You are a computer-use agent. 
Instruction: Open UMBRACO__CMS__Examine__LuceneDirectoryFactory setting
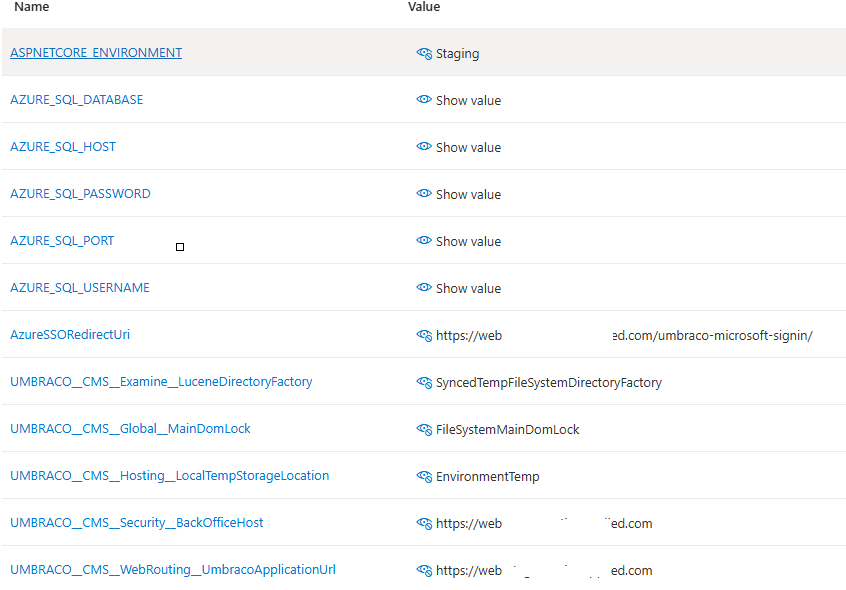[161, 382]
